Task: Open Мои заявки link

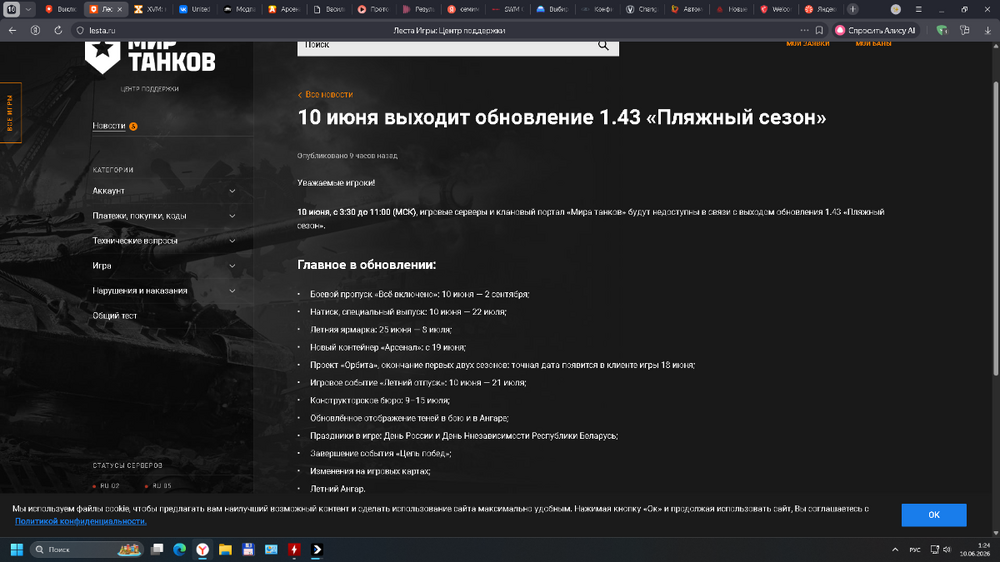Action: tap(807, 44)
